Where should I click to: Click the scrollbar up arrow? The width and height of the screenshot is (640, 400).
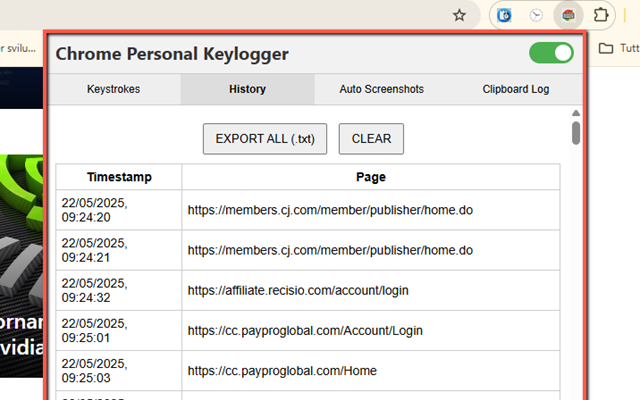pyautogui.click(x=576, y=113)
